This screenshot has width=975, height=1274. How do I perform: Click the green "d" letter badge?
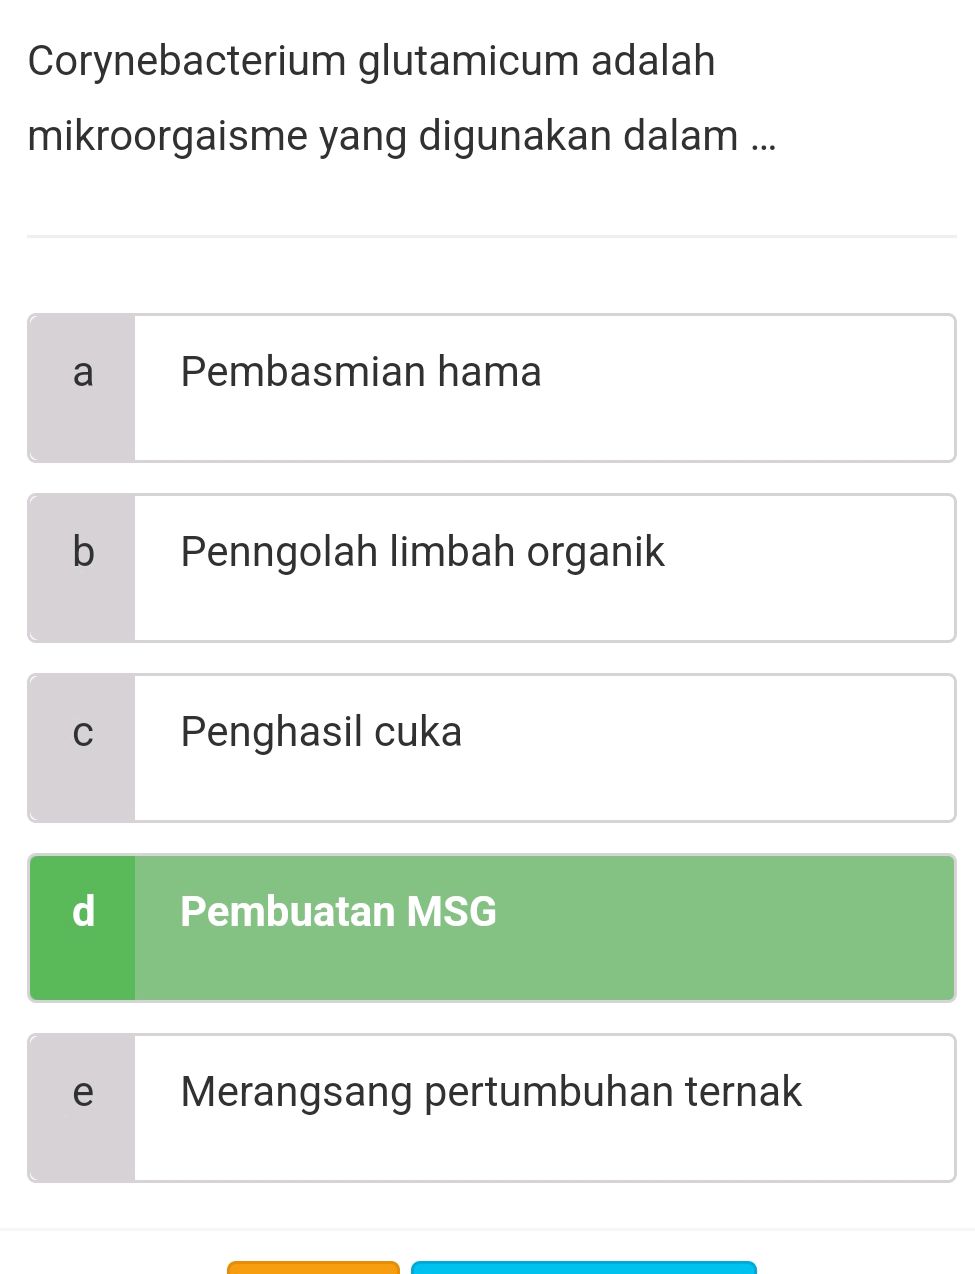(x=83, y=912)
